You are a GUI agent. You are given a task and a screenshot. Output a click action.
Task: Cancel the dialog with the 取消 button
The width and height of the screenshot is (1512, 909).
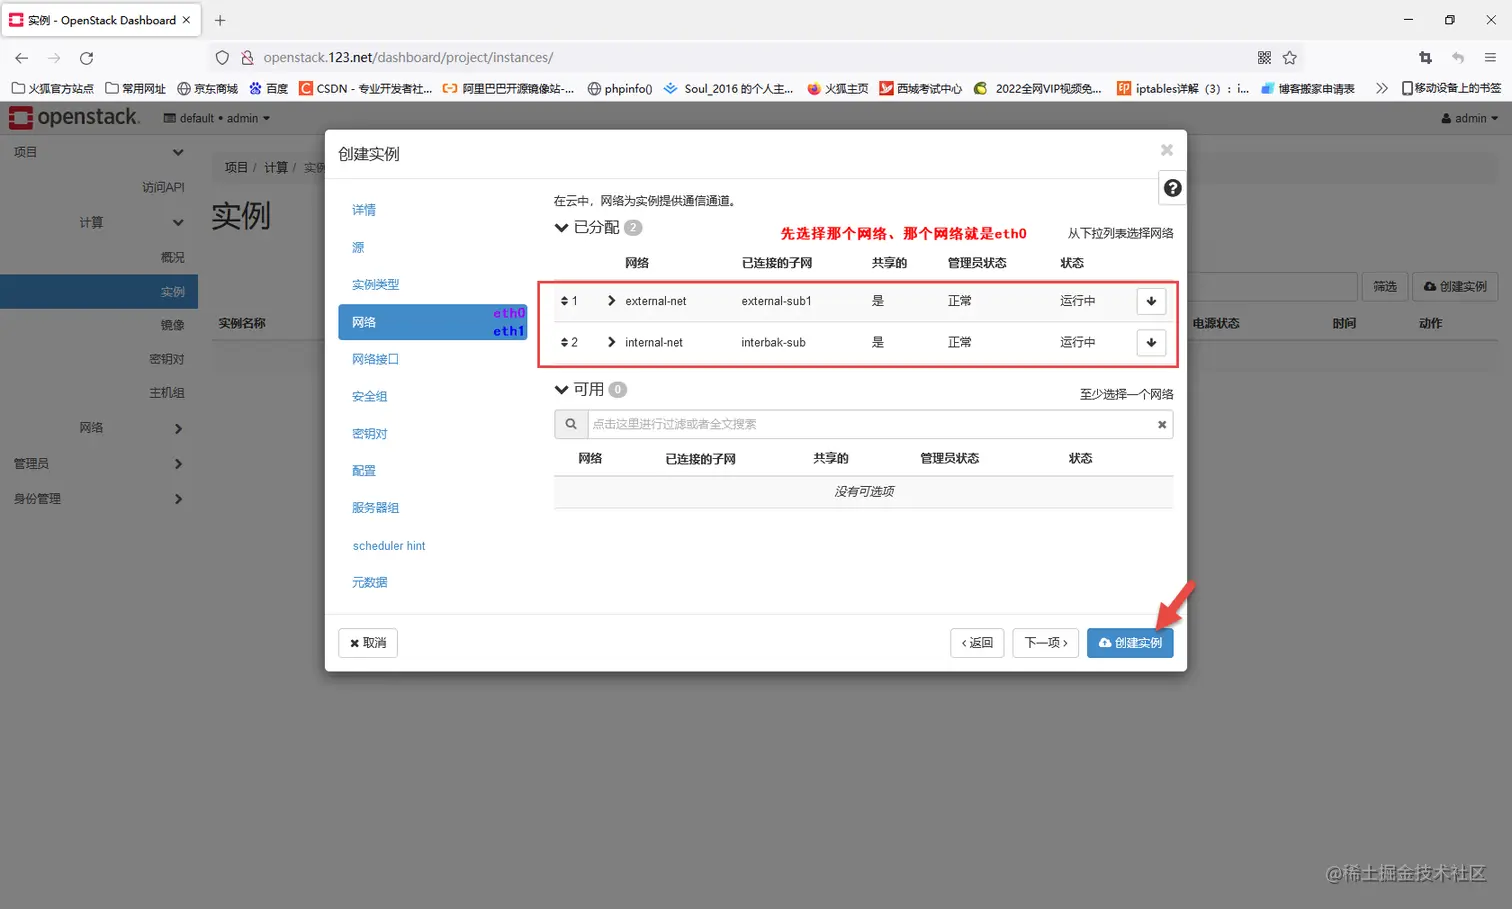[x=367, y=643]
